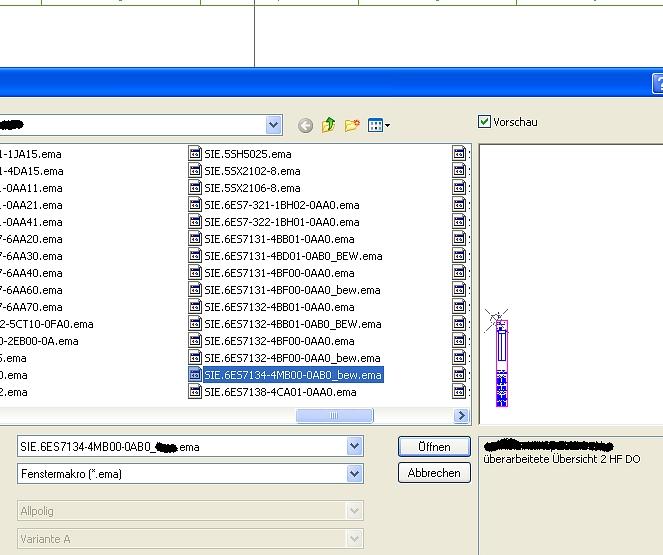The width and height of the screenshot is (663, 555).
Task: Click icon of SIE.6ES7131-4BD01-0AB0_BEW.ema
Action: coord(195,255)
